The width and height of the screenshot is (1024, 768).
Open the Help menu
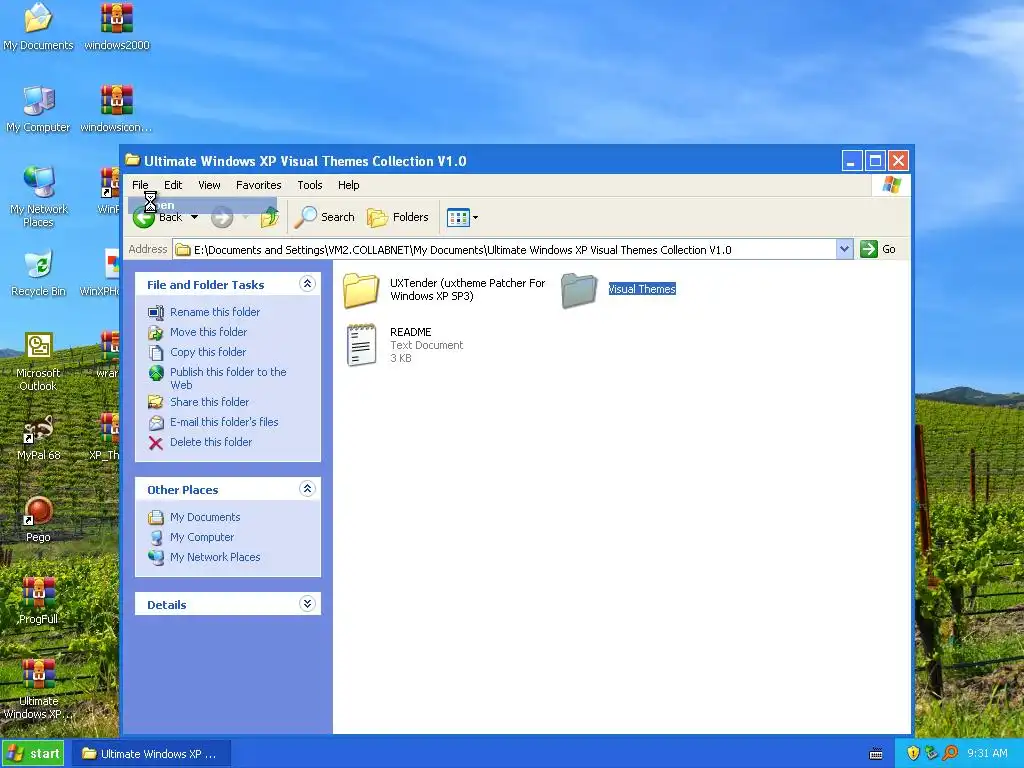349,185
